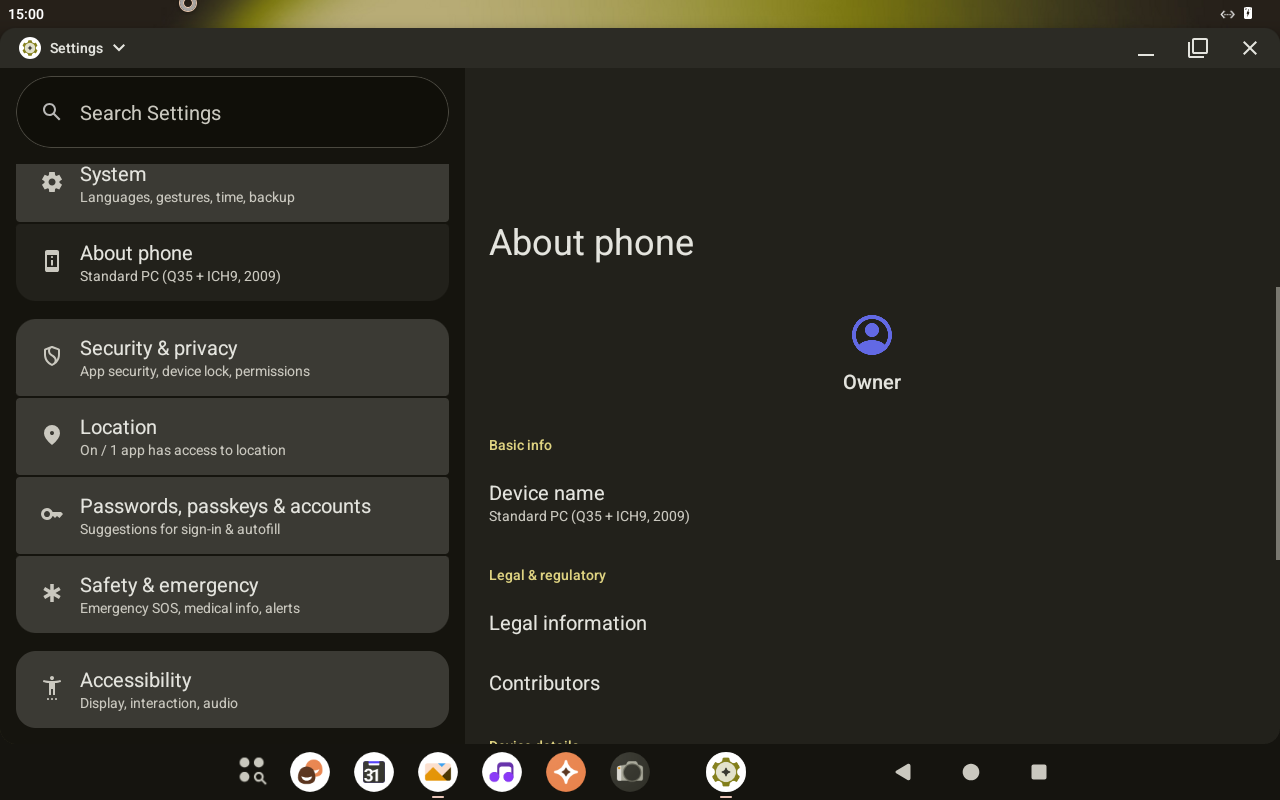Expand the Settings title dropdown arrow
This screenshot has width=1280, height=800.
[119, 48]
